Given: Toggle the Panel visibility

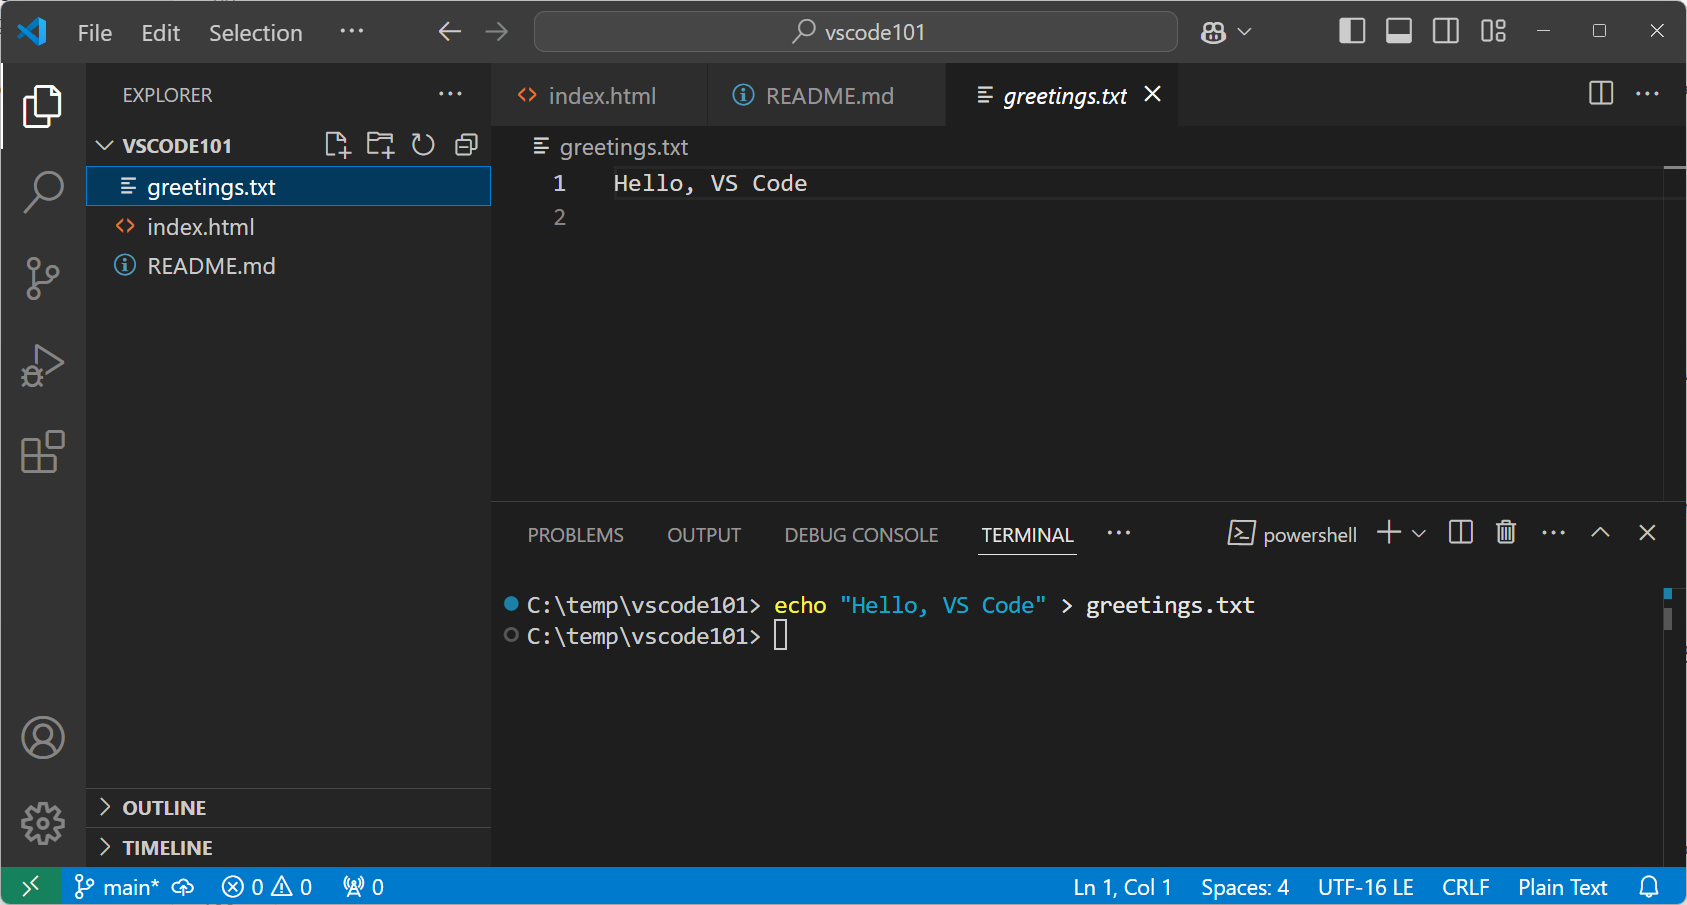Looking at the screenshot, I should pos(1398,31).
